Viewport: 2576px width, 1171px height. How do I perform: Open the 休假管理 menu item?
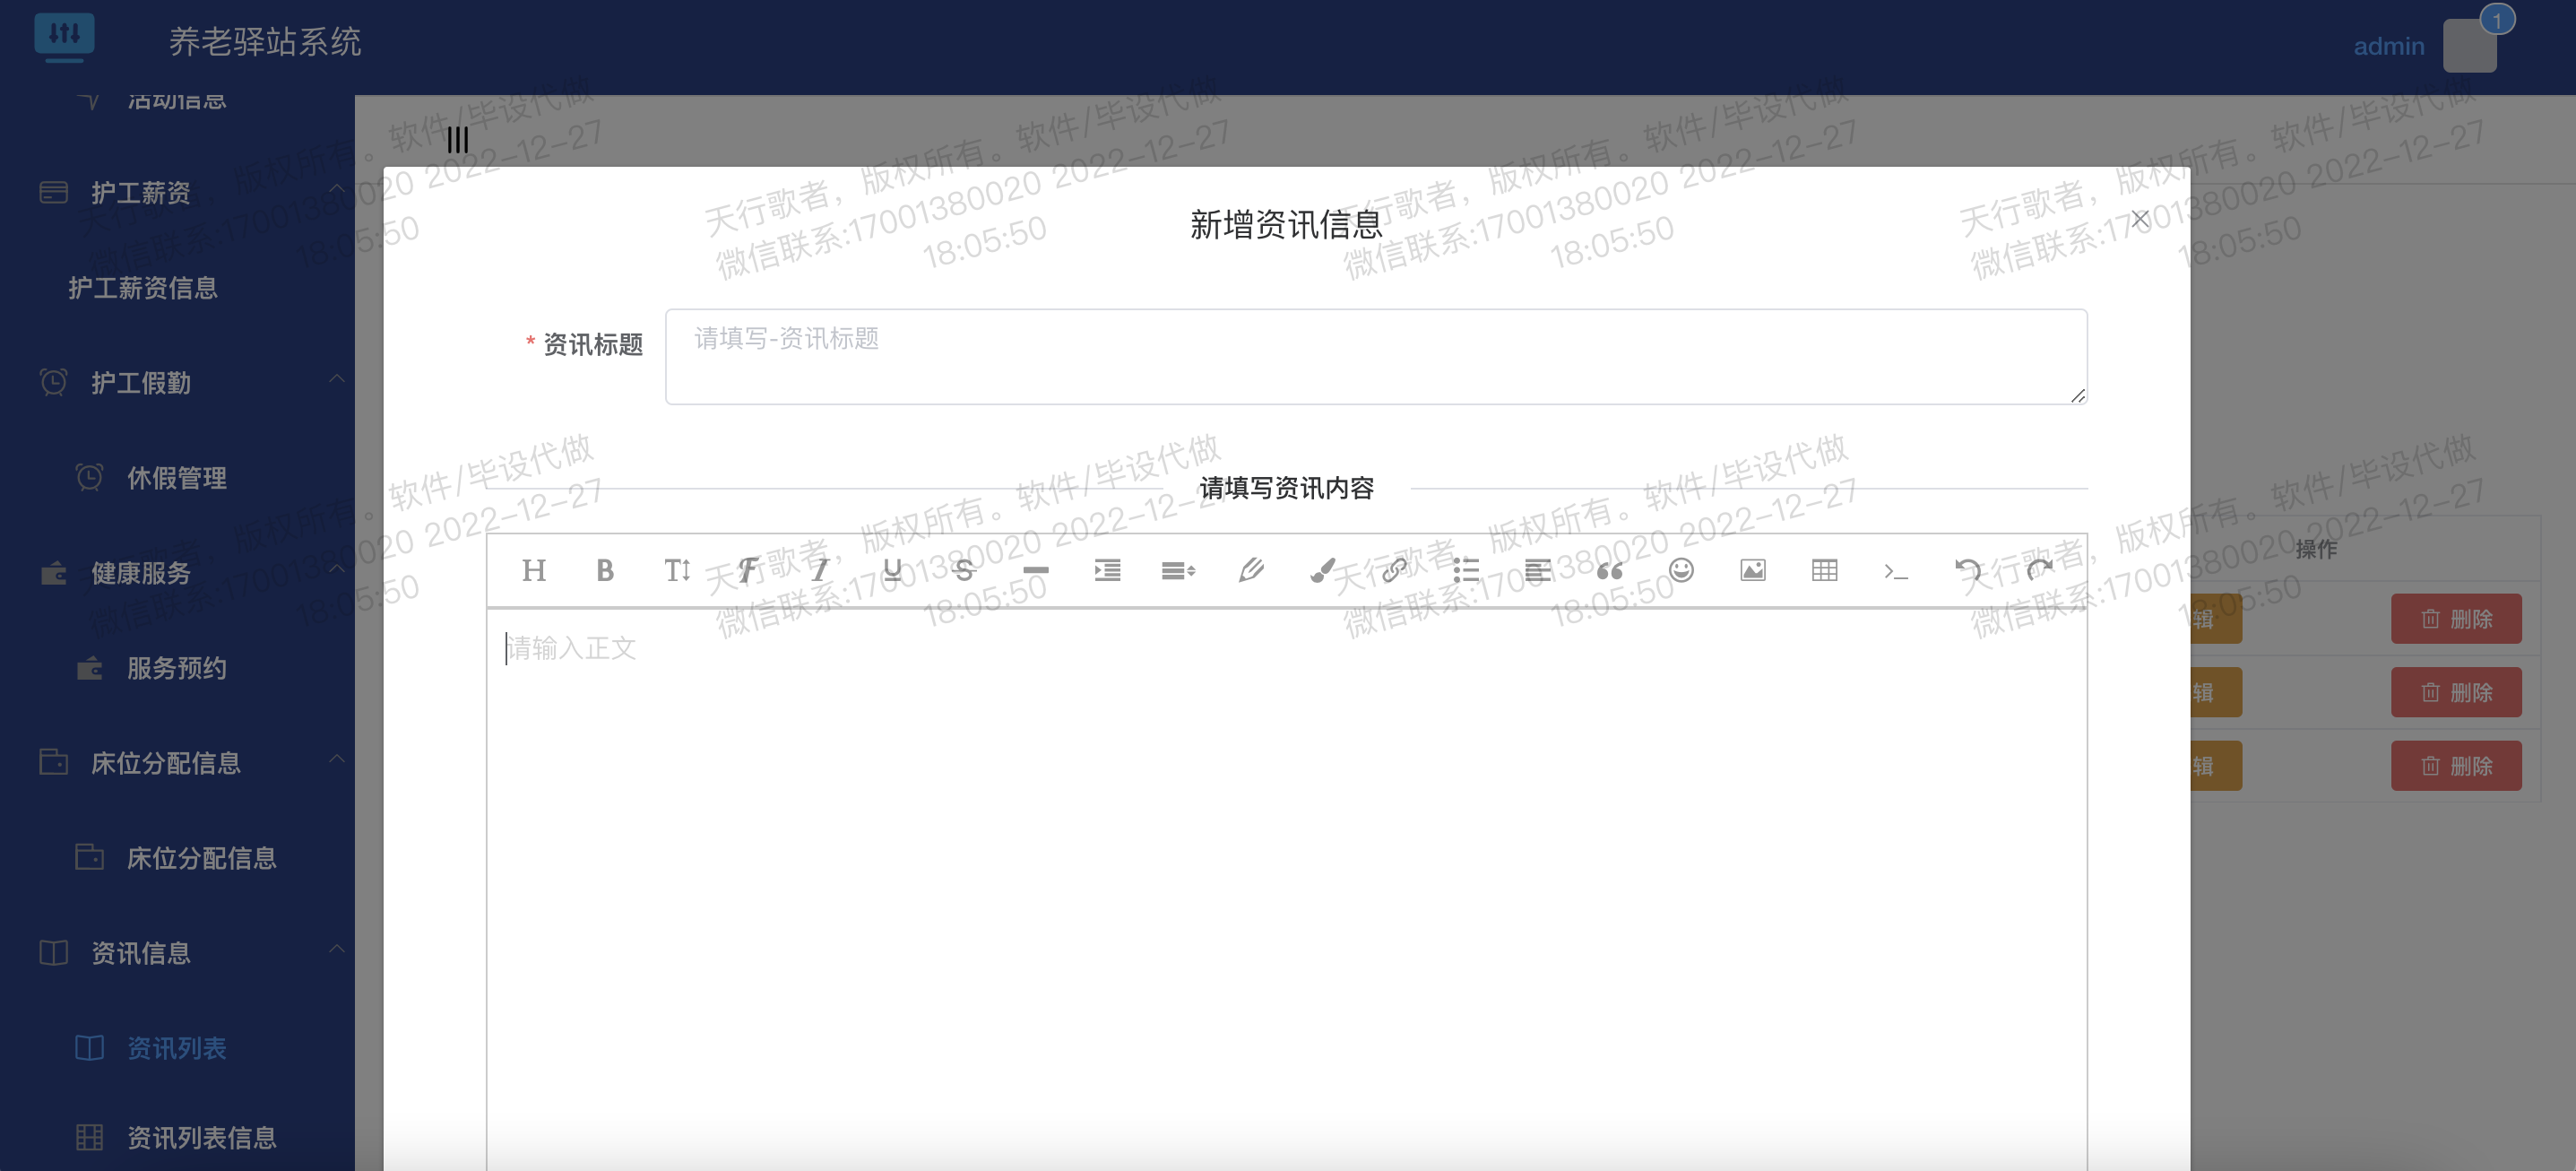coord(178,477)
